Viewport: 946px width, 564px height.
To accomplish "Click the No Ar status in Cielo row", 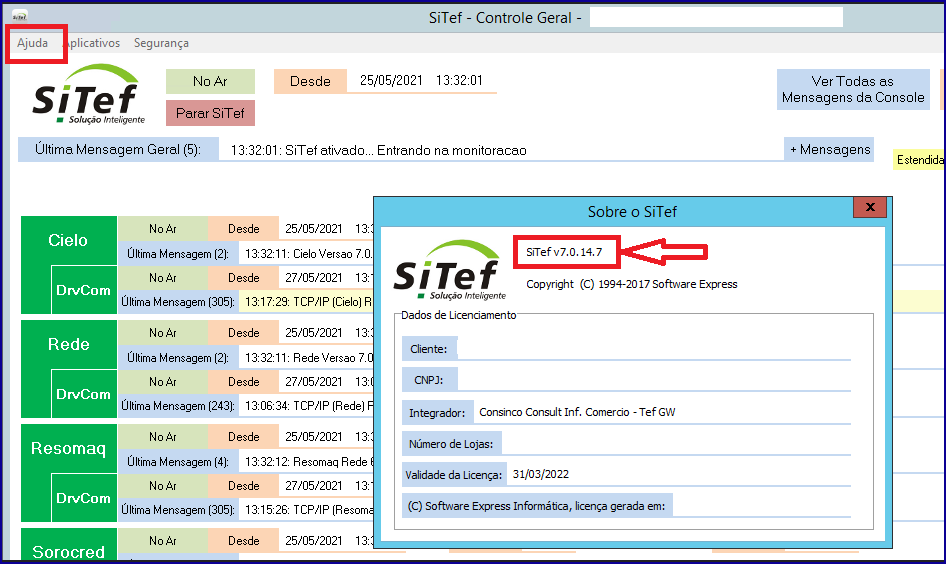I will point(163,229).
